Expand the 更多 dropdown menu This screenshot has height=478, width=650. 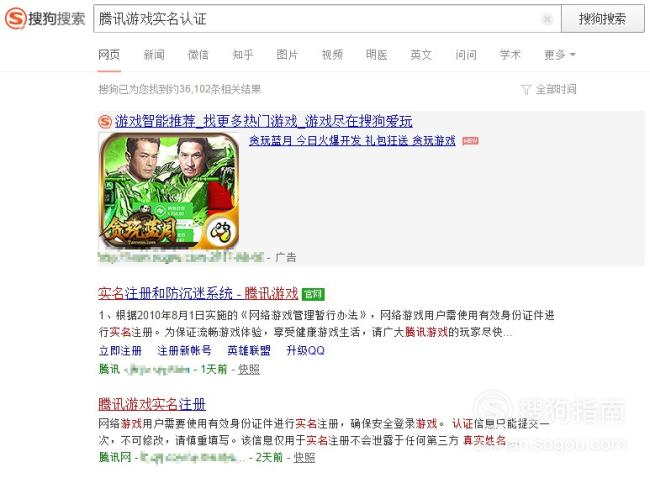[560, 55]
